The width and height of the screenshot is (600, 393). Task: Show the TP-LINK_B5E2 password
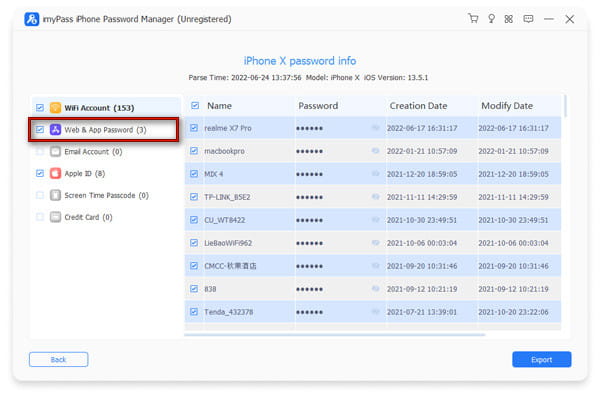coord(375,197)
